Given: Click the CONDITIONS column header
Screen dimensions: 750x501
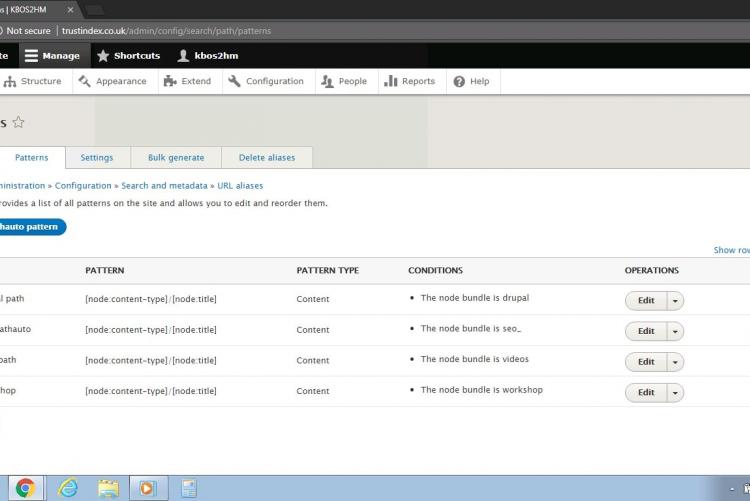Looking at the screenshot, I should 435,270.
